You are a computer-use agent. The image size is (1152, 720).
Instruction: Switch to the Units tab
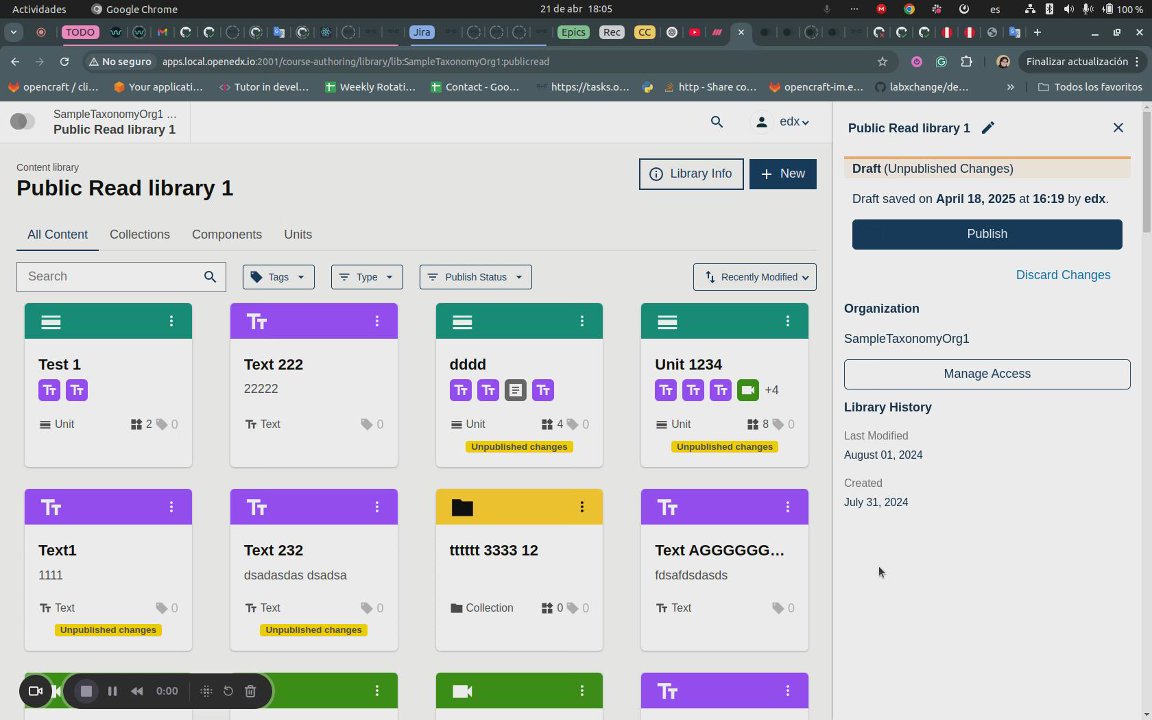click(x=298, y=234)
